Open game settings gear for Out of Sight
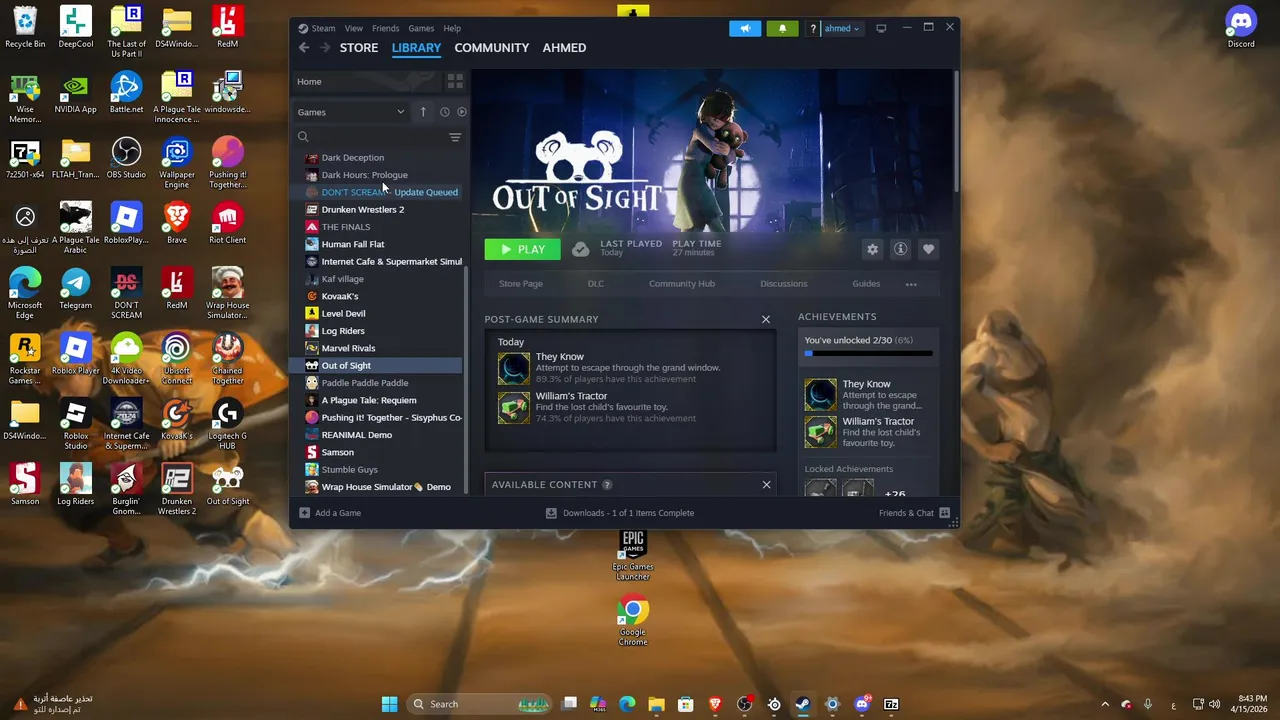 coord(872,249)
